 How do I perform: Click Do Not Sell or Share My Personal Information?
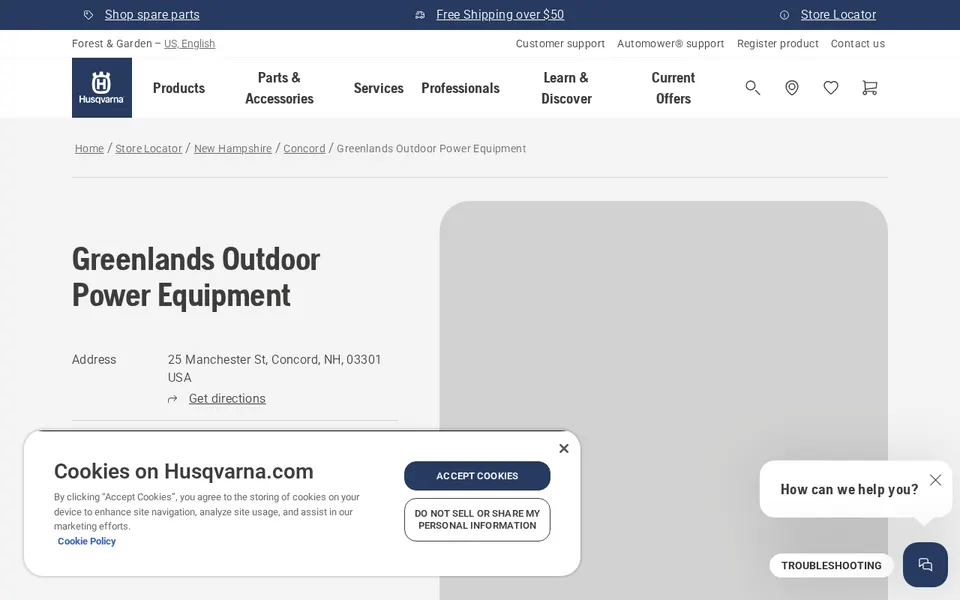pos(477,520)
